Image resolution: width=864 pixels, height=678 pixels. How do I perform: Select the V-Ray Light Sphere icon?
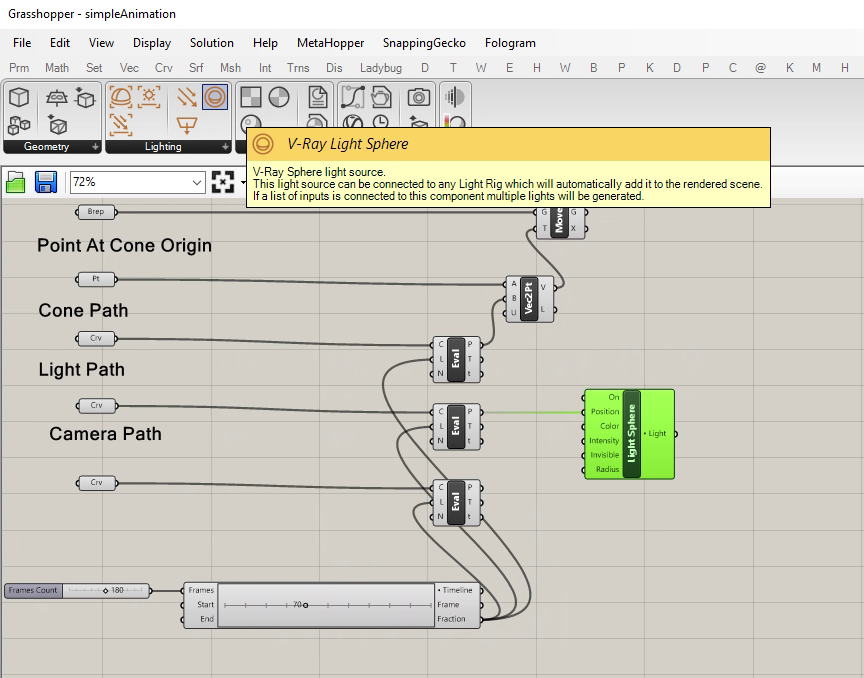[x=215, y=98]
